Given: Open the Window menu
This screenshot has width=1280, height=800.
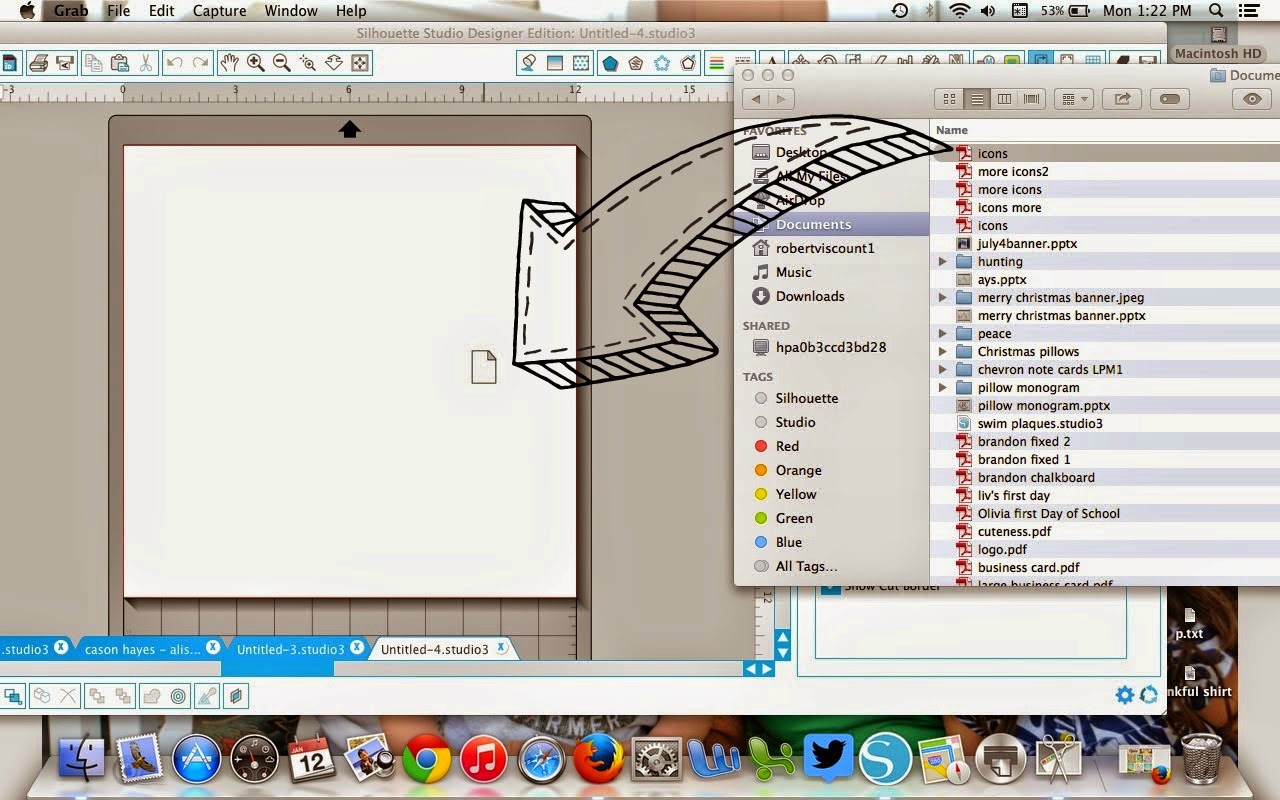Looking at the screenshot, I should pyautogui.click(x=291, y=11).
